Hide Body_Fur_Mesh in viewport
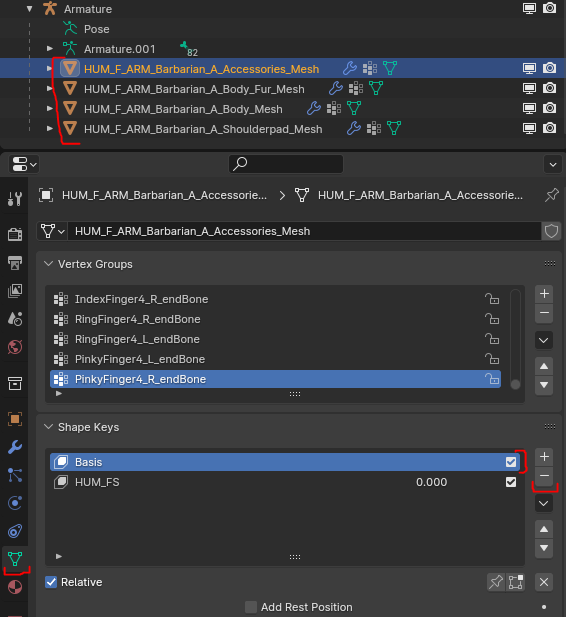Screen dimensions: 566x617 tap(529, 88)
